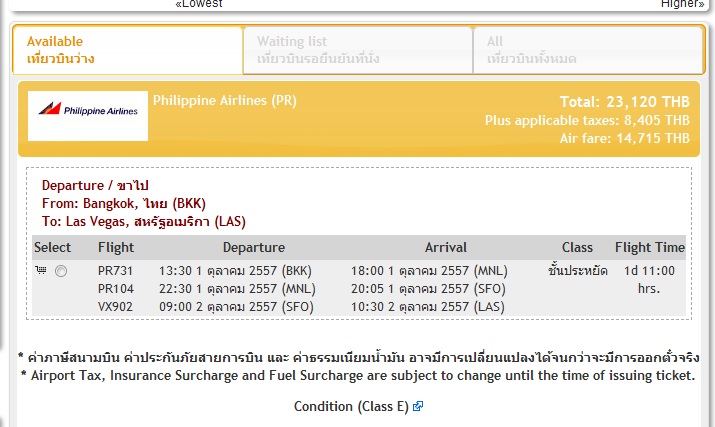Image resolution: width=715 pixels, height=427 pixels.
Task: Open the Waiting list tab
Action: point(357,50)
